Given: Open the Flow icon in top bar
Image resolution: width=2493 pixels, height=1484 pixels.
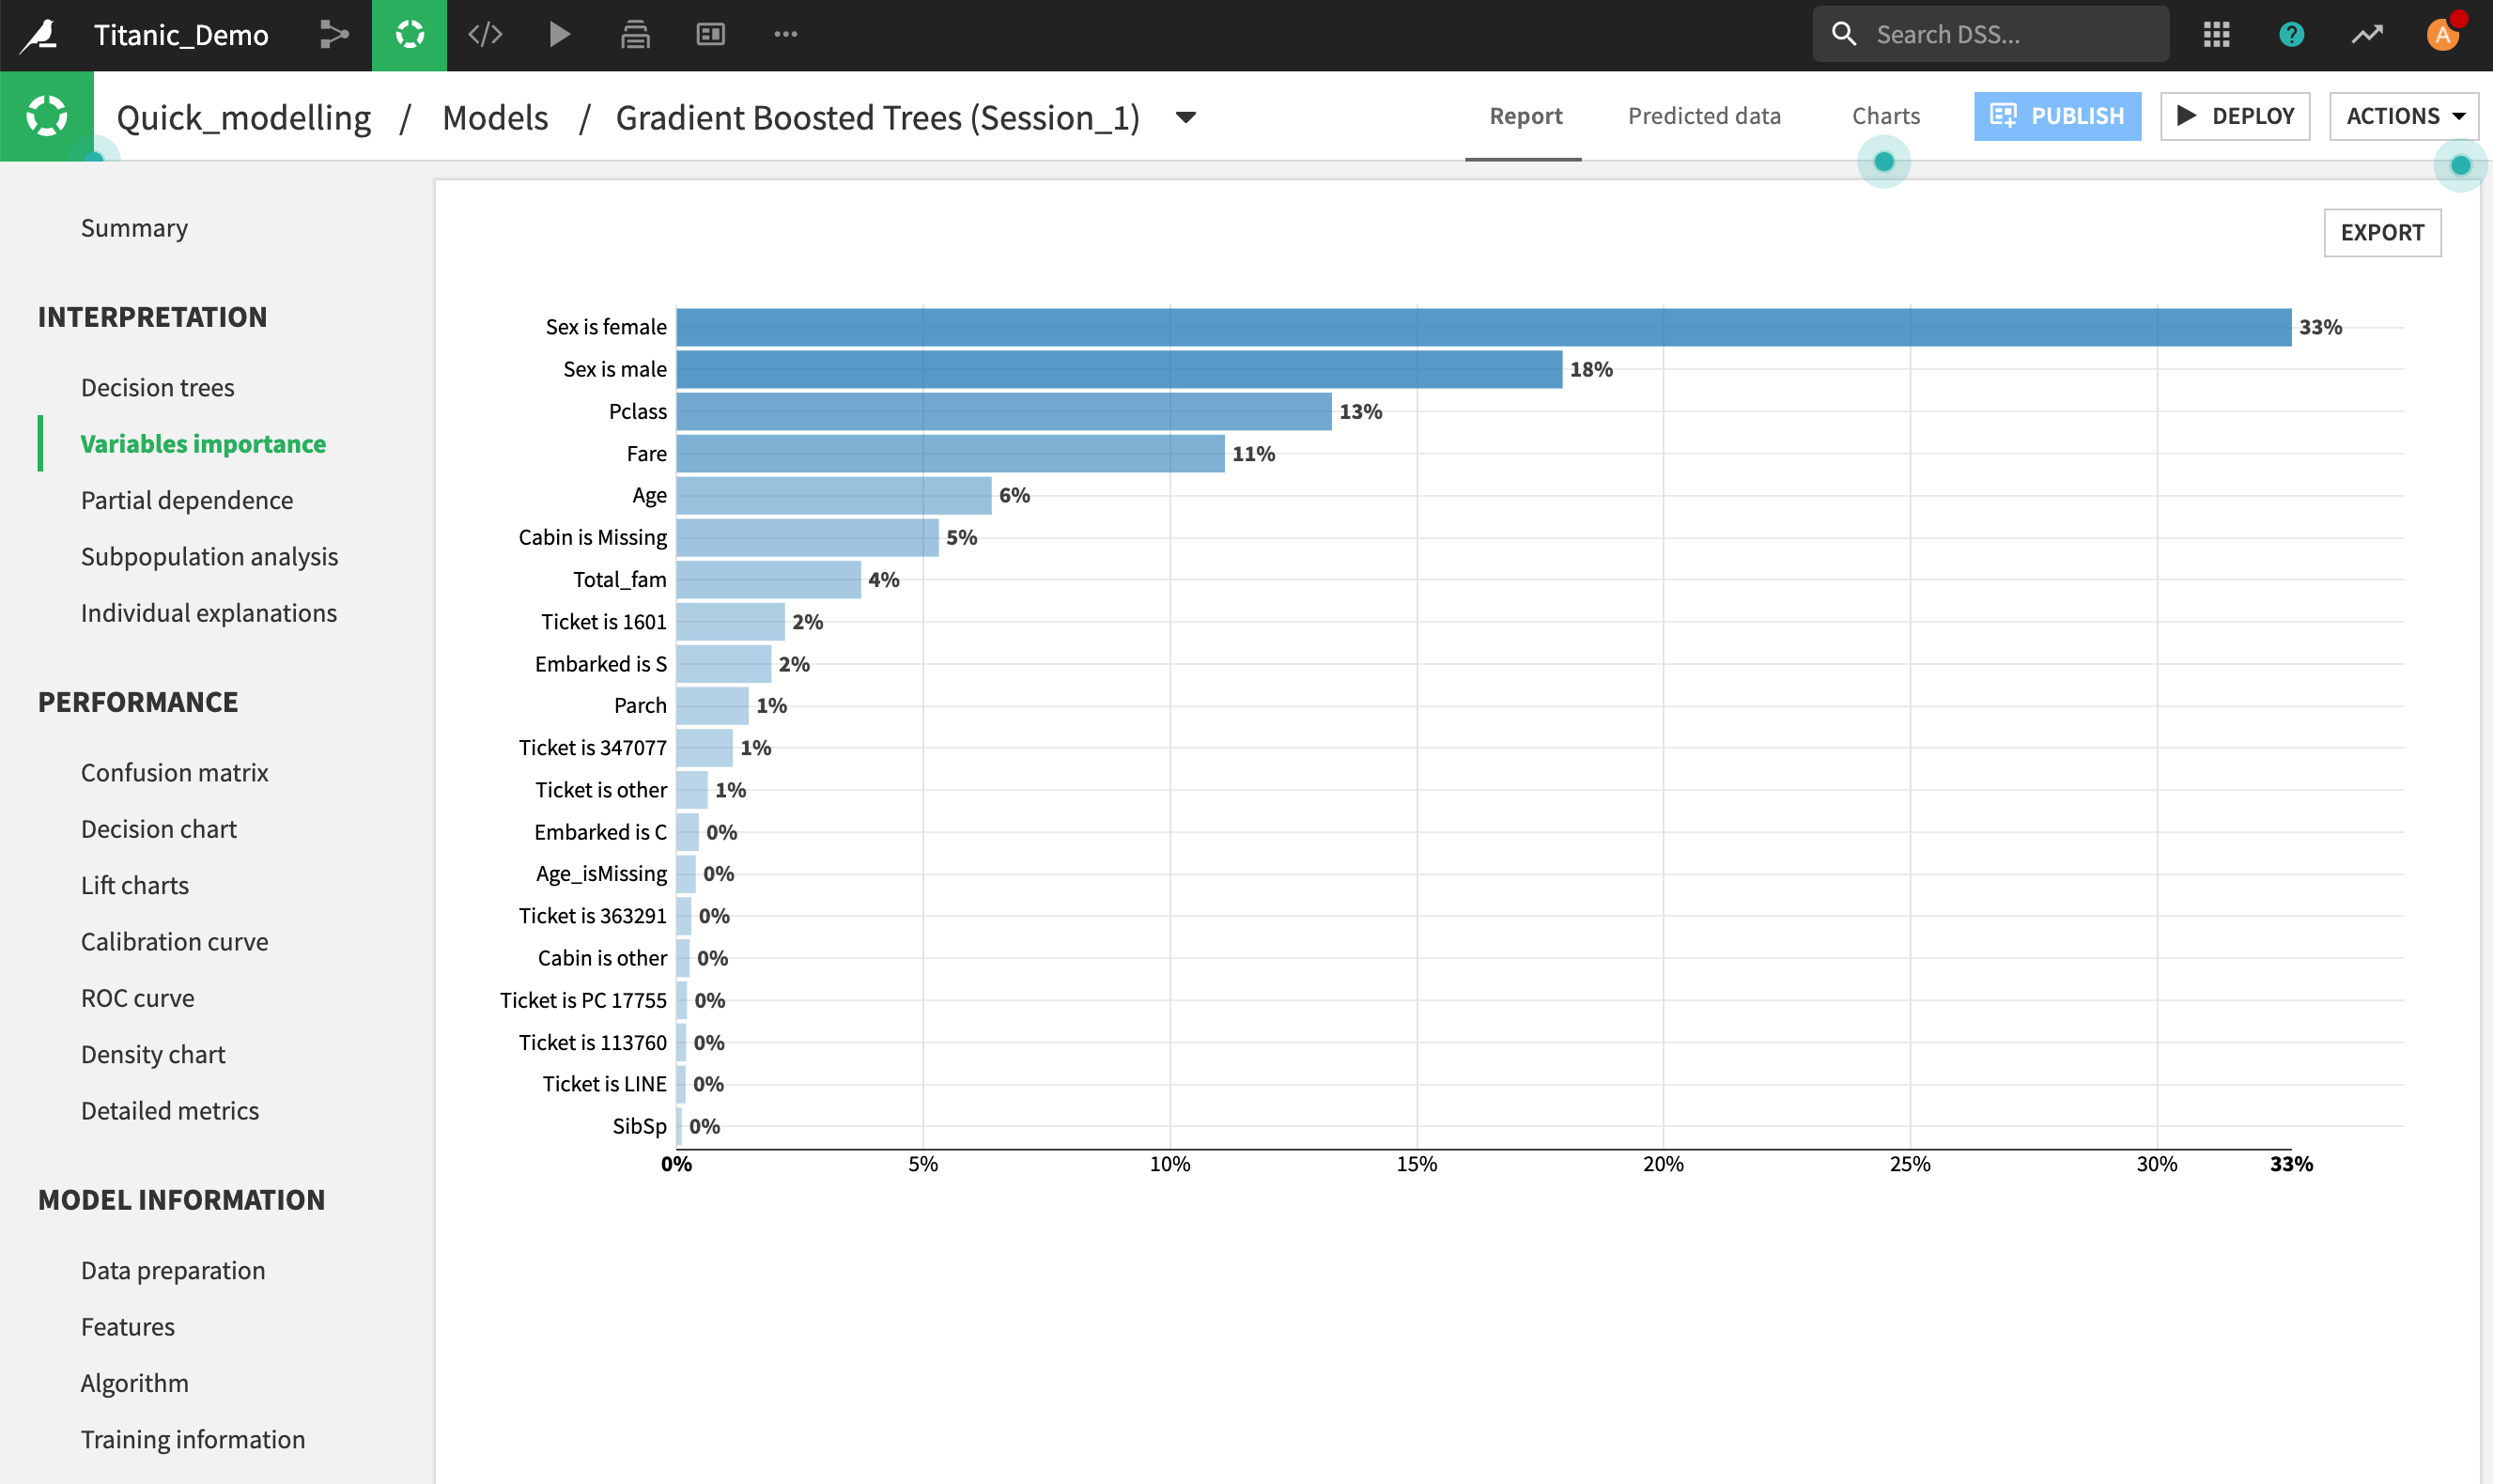Looking at the screenshot, I should point(334,35).
